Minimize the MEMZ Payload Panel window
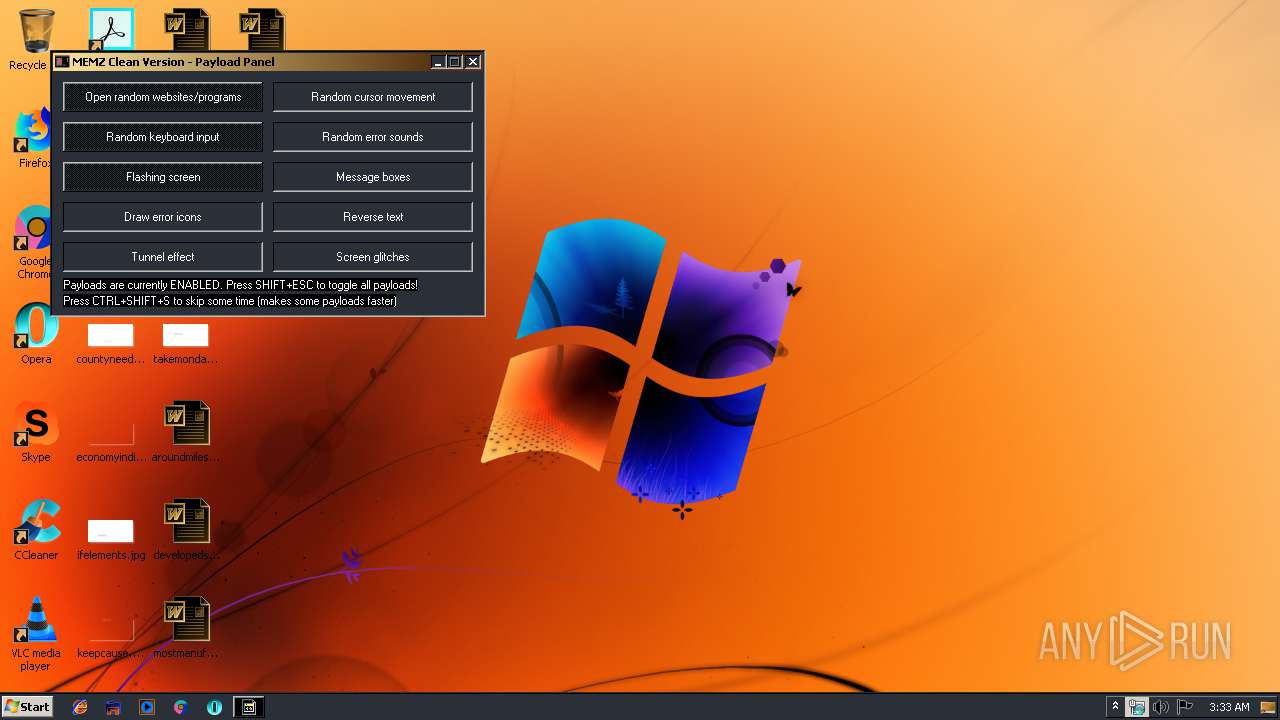The width and height of the screenshot is (1280, 720). pyautogui.click(x=438, y=62)
